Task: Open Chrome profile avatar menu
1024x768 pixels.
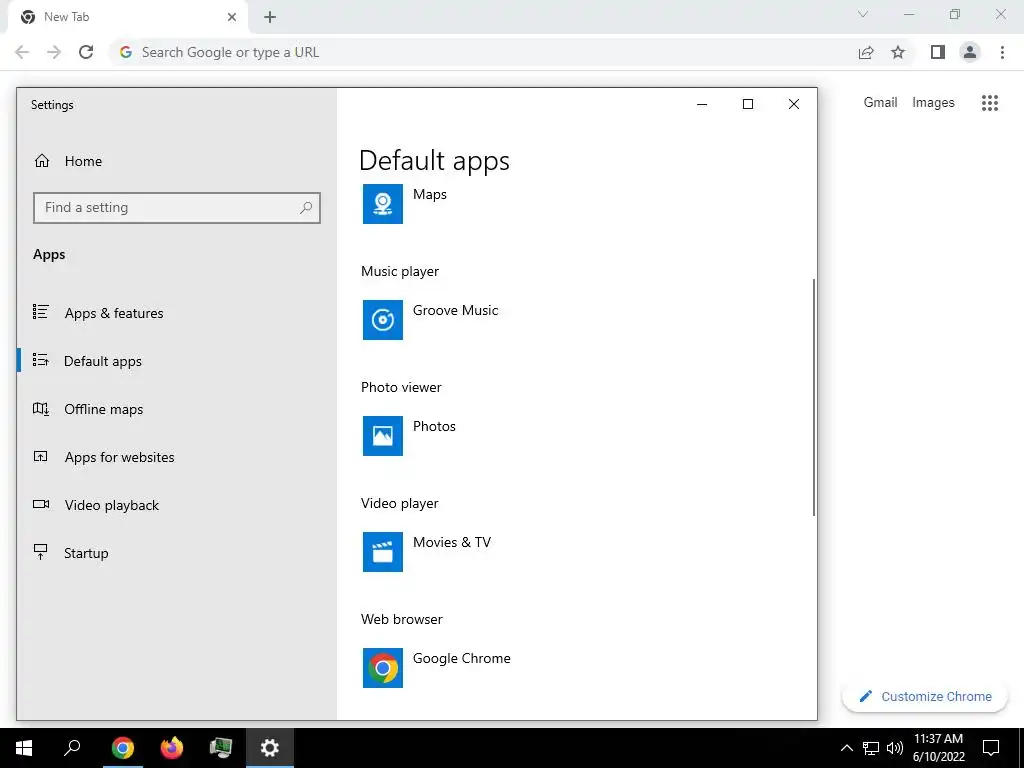Action: click(x=970, y=52)
